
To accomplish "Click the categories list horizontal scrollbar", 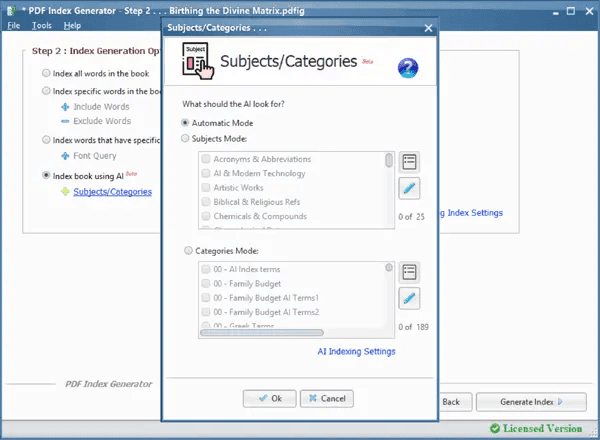I will (262, 332).
